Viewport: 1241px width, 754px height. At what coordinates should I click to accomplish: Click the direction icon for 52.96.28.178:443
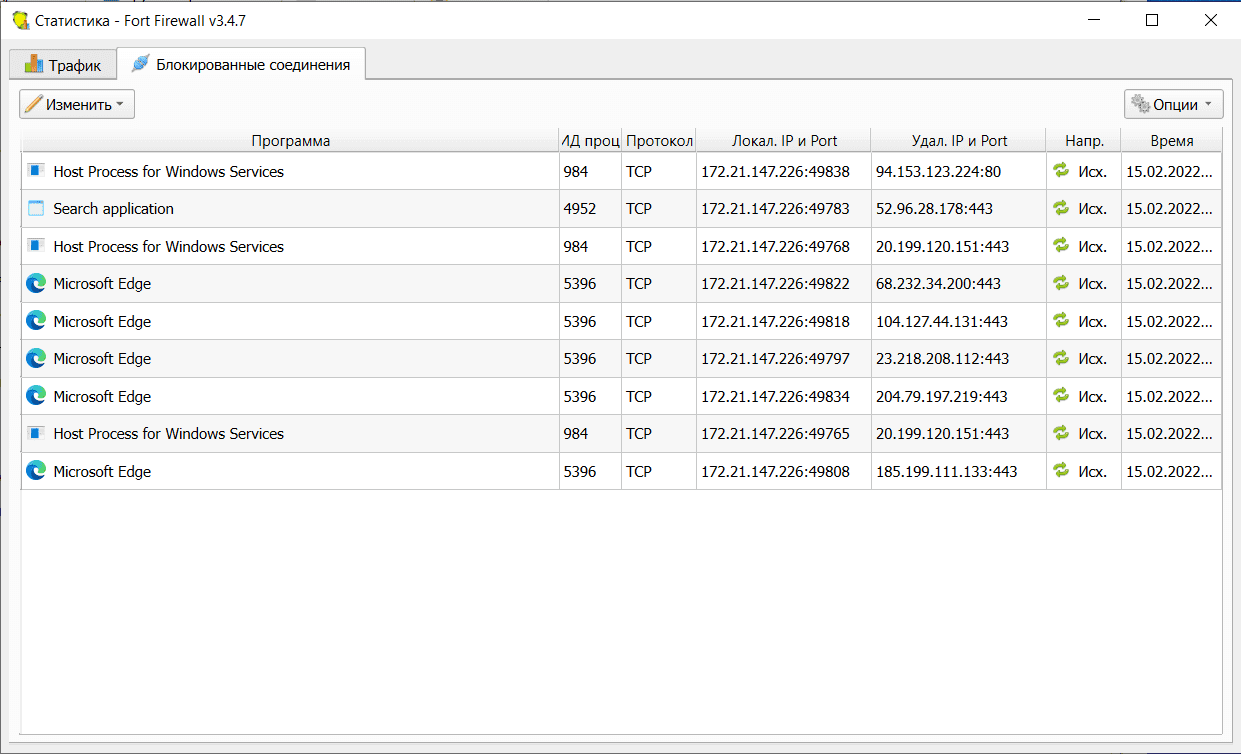pos(1061,209)
